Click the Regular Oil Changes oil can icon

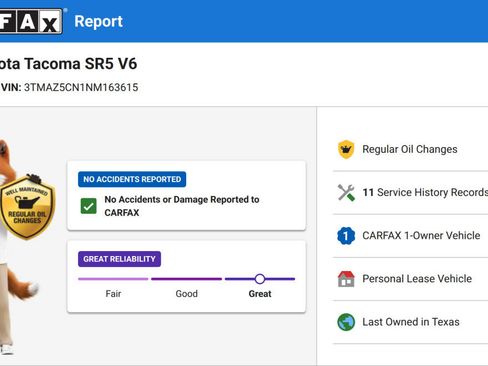(x=346, y=149)
